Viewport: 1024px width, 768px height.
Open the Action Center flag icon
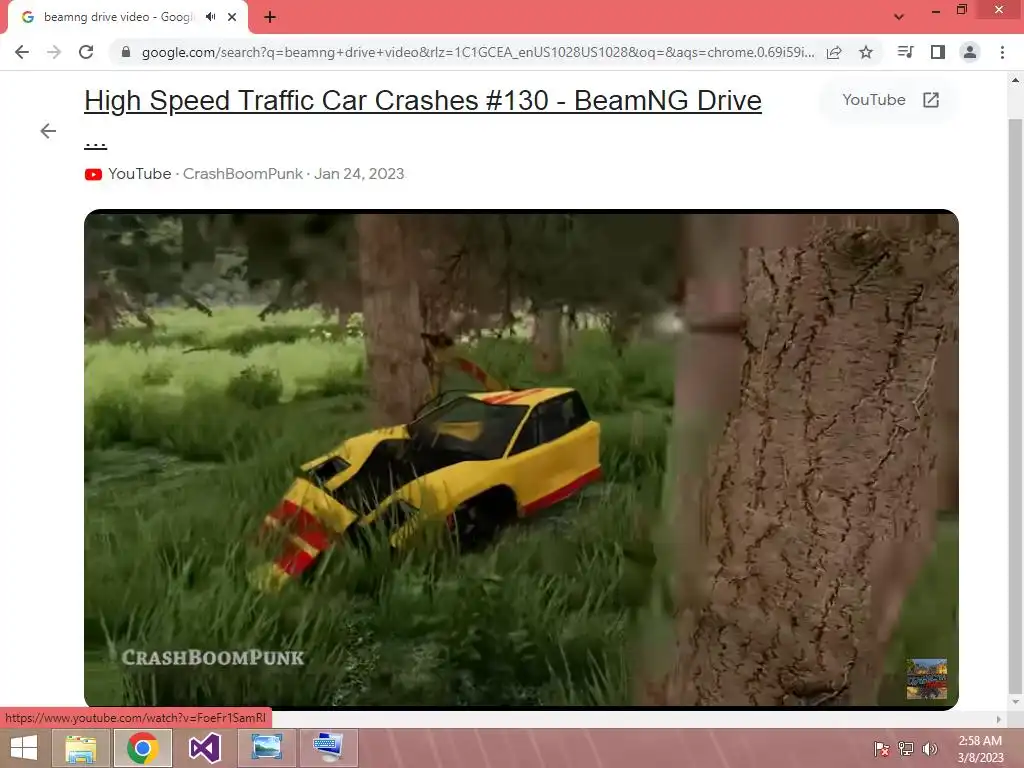coord(881,748)
